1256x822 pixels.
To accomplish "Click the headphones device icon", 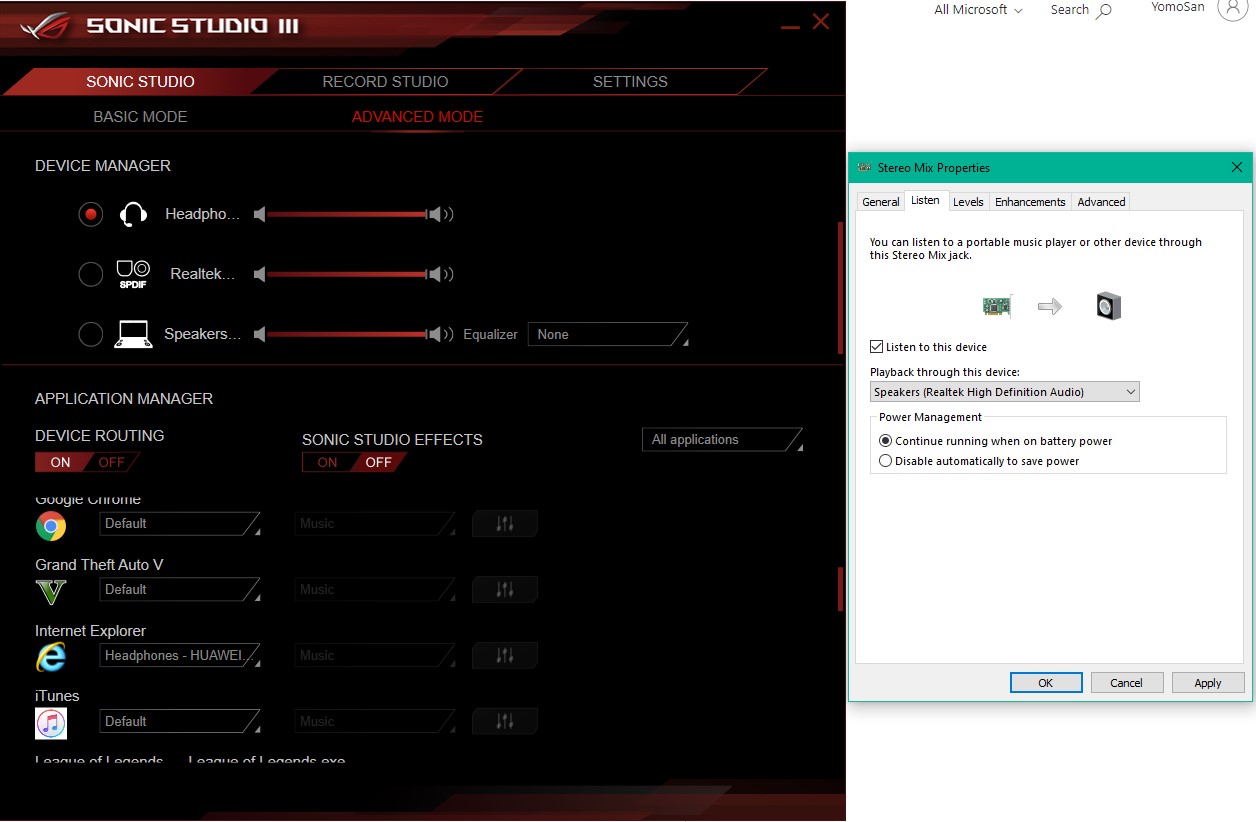I will click(x=134, y=214).
